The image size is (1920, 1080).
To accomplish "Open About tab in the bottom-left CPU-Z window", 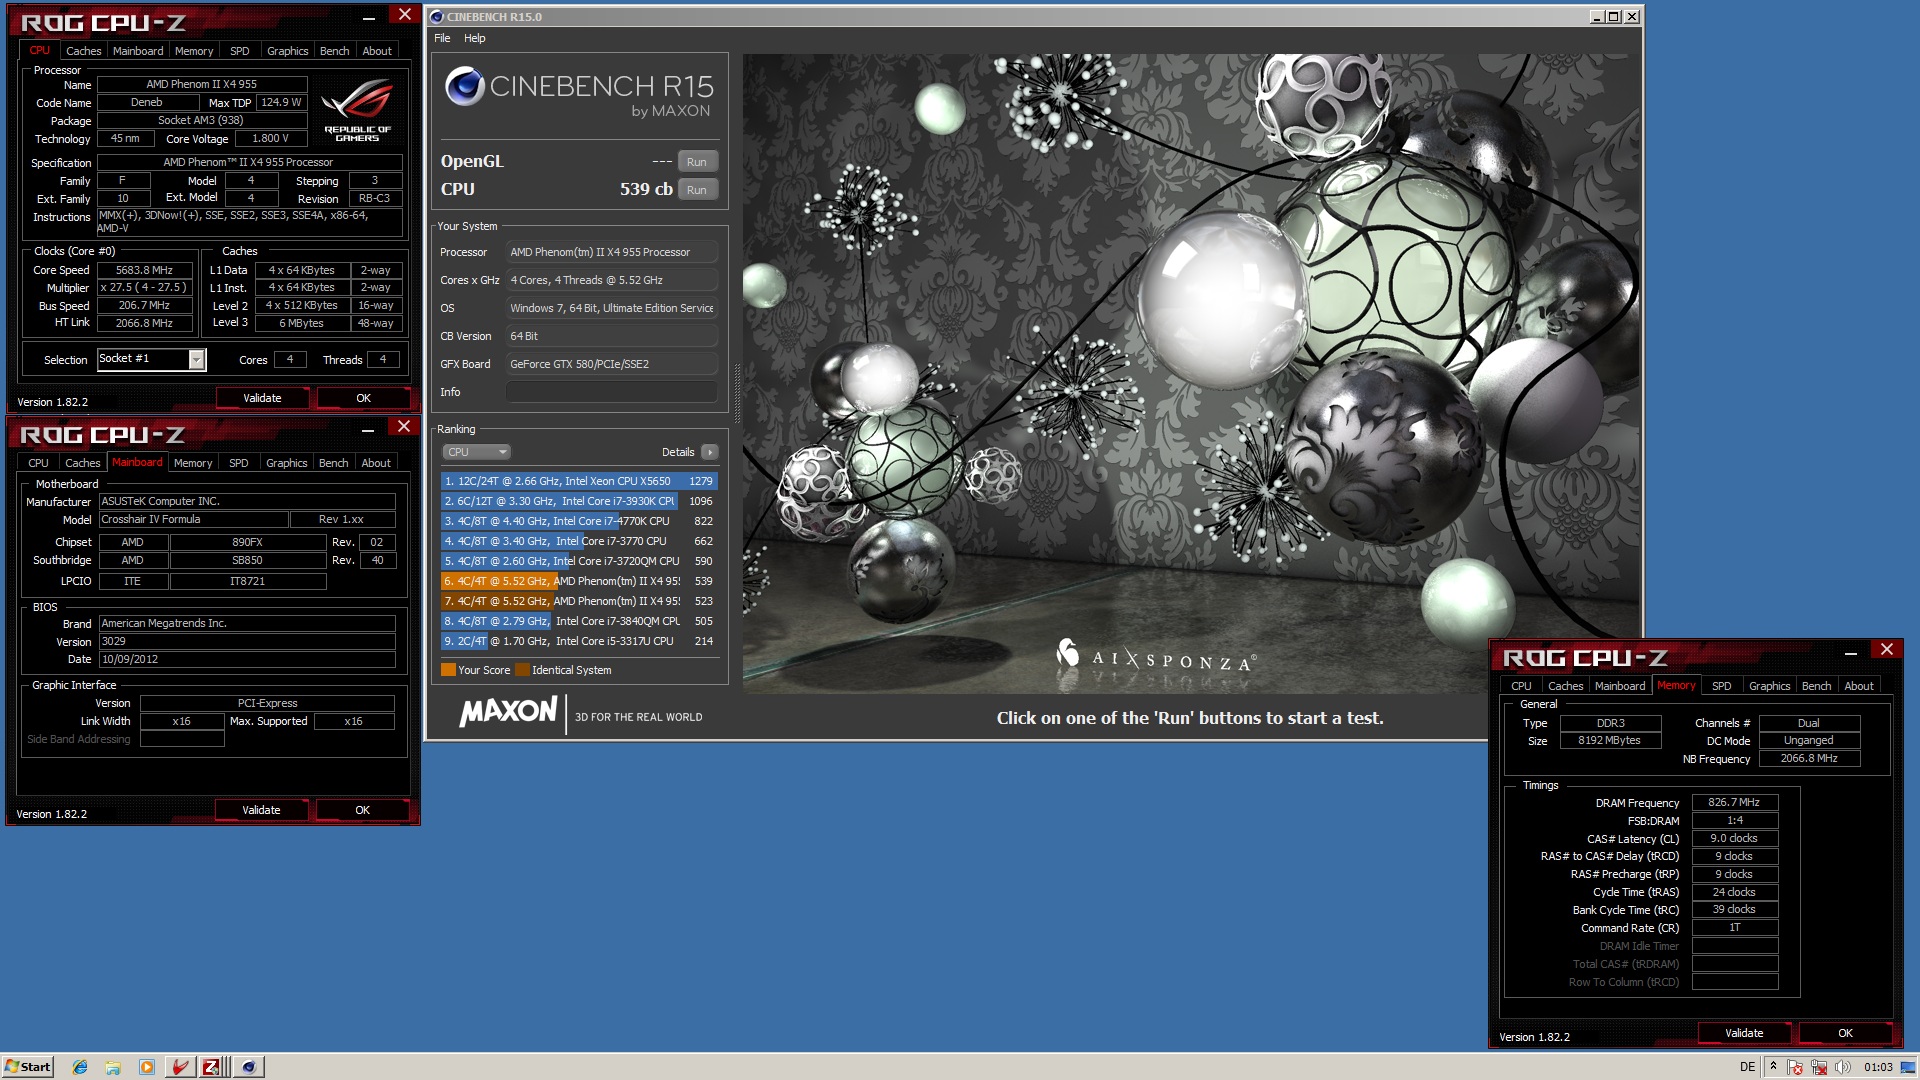I will click(376, 463).
